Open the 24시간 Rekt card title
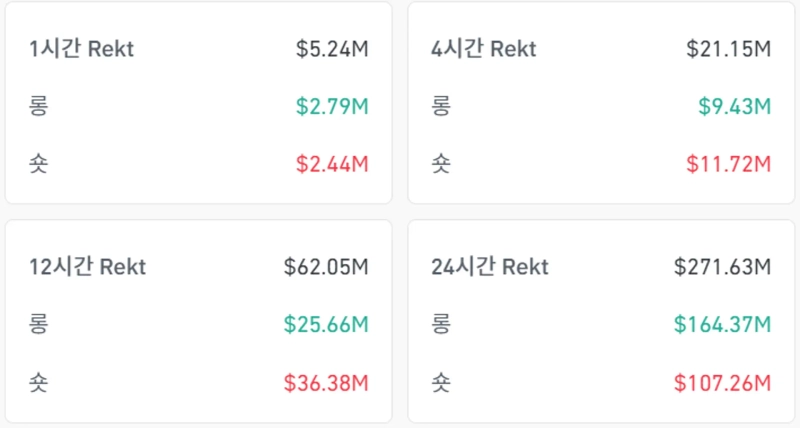This screenshot has height=428, width=800. (490, 267)
